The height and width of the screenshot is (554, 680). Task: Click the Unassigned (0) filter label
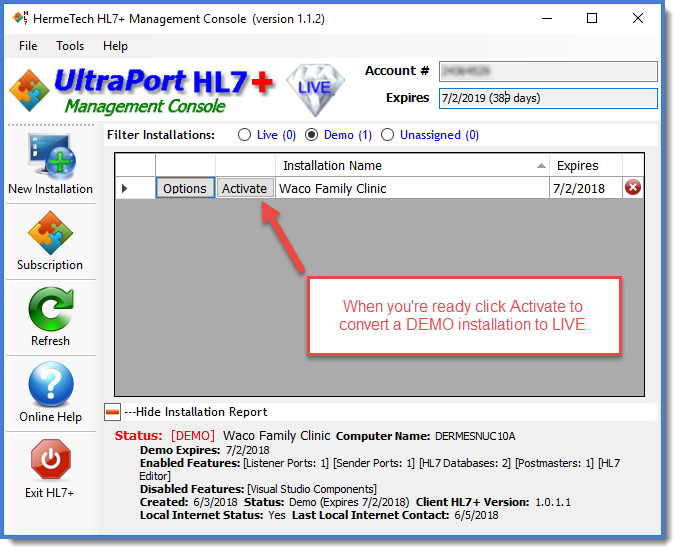(439, 135)
